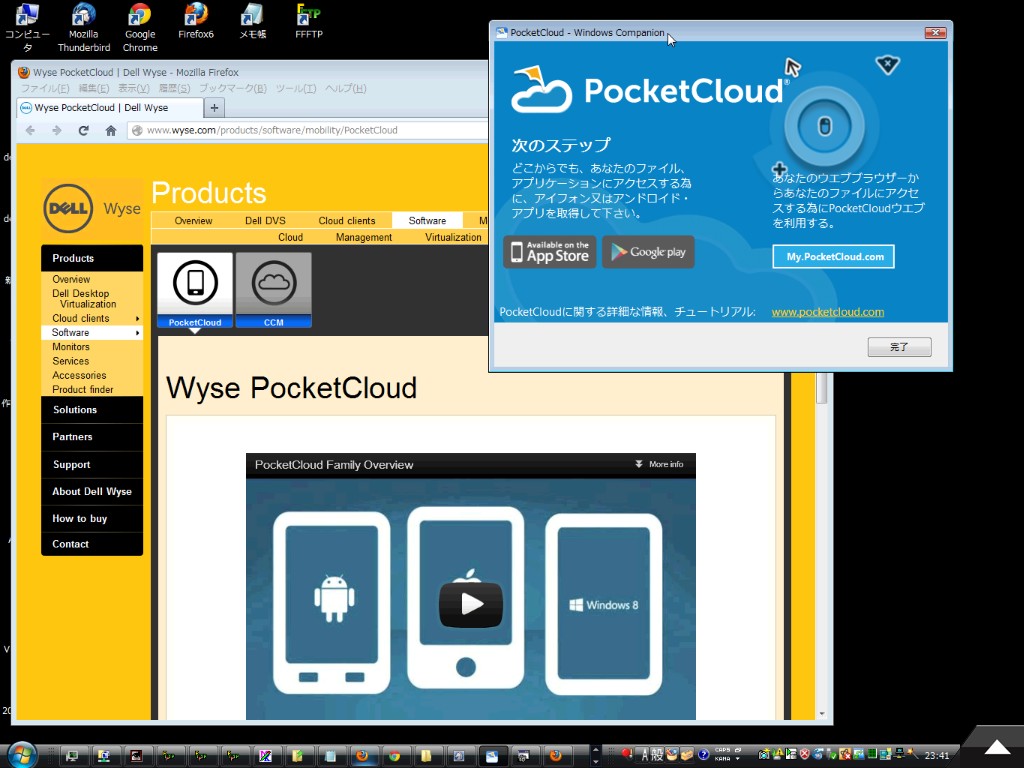Switch to the Overview products tab
1024x768 pixels.
pyautogui.click(x=193, y=221)
